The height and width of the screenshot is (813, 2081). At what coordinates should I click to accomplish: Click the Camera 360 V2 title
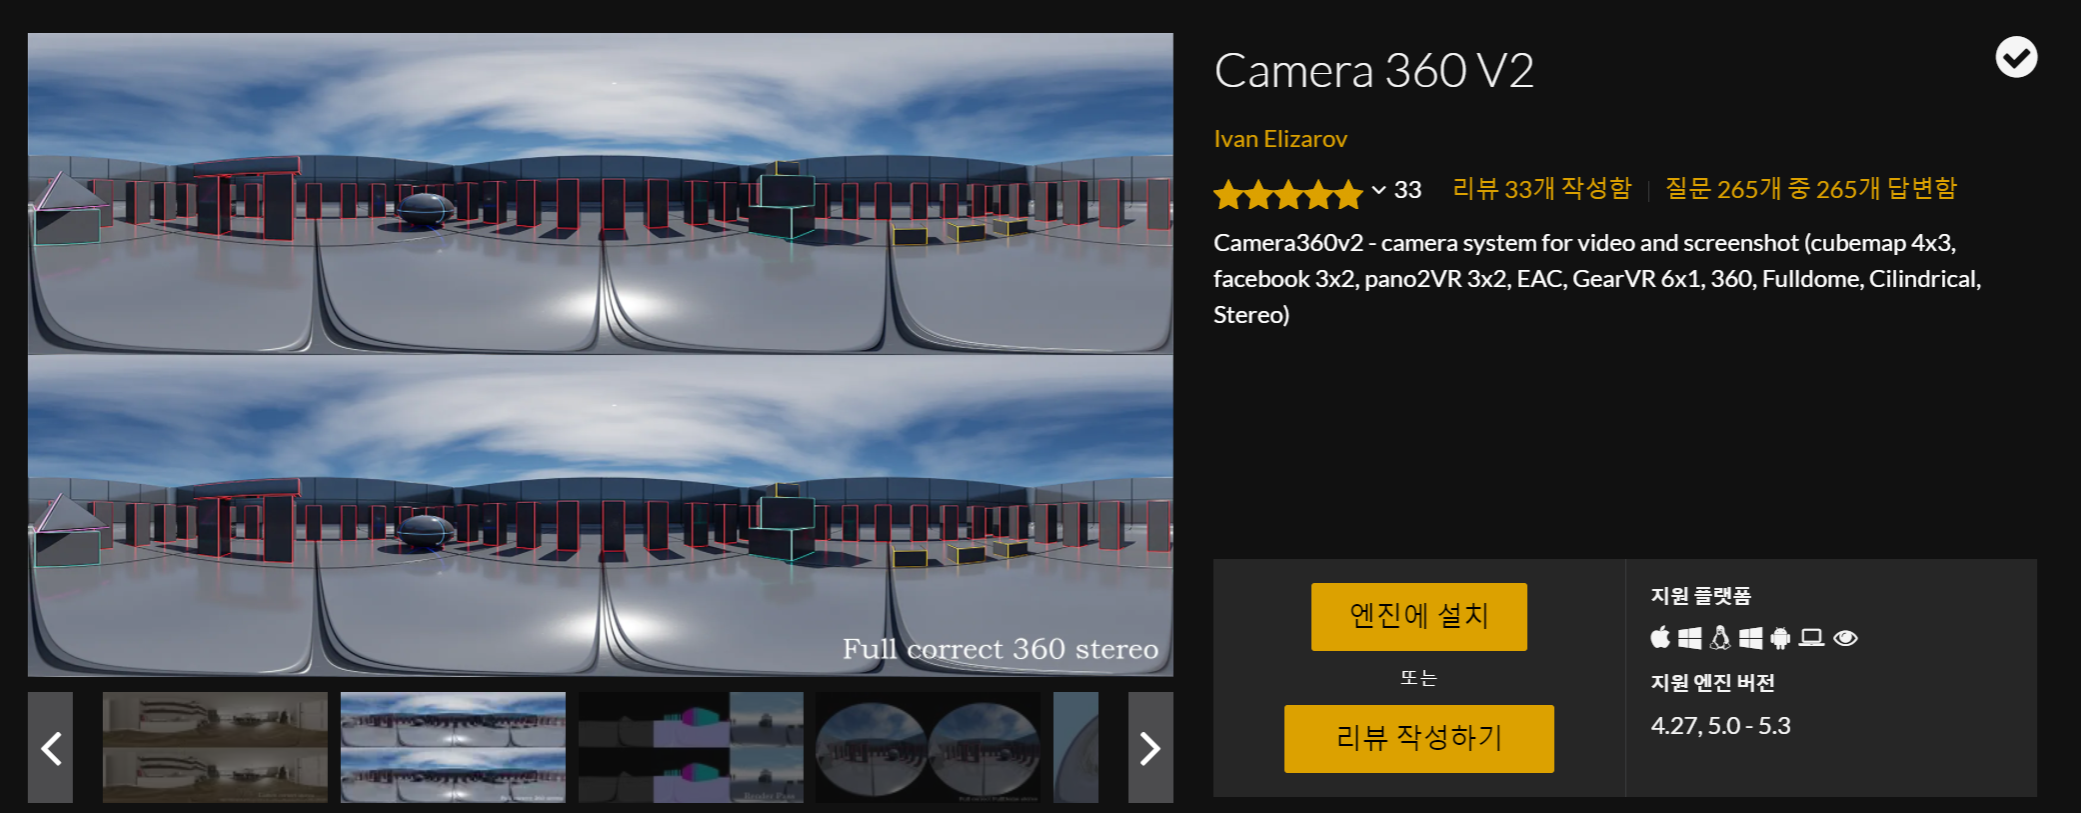pyautogui.click(x=1373, y=71)
